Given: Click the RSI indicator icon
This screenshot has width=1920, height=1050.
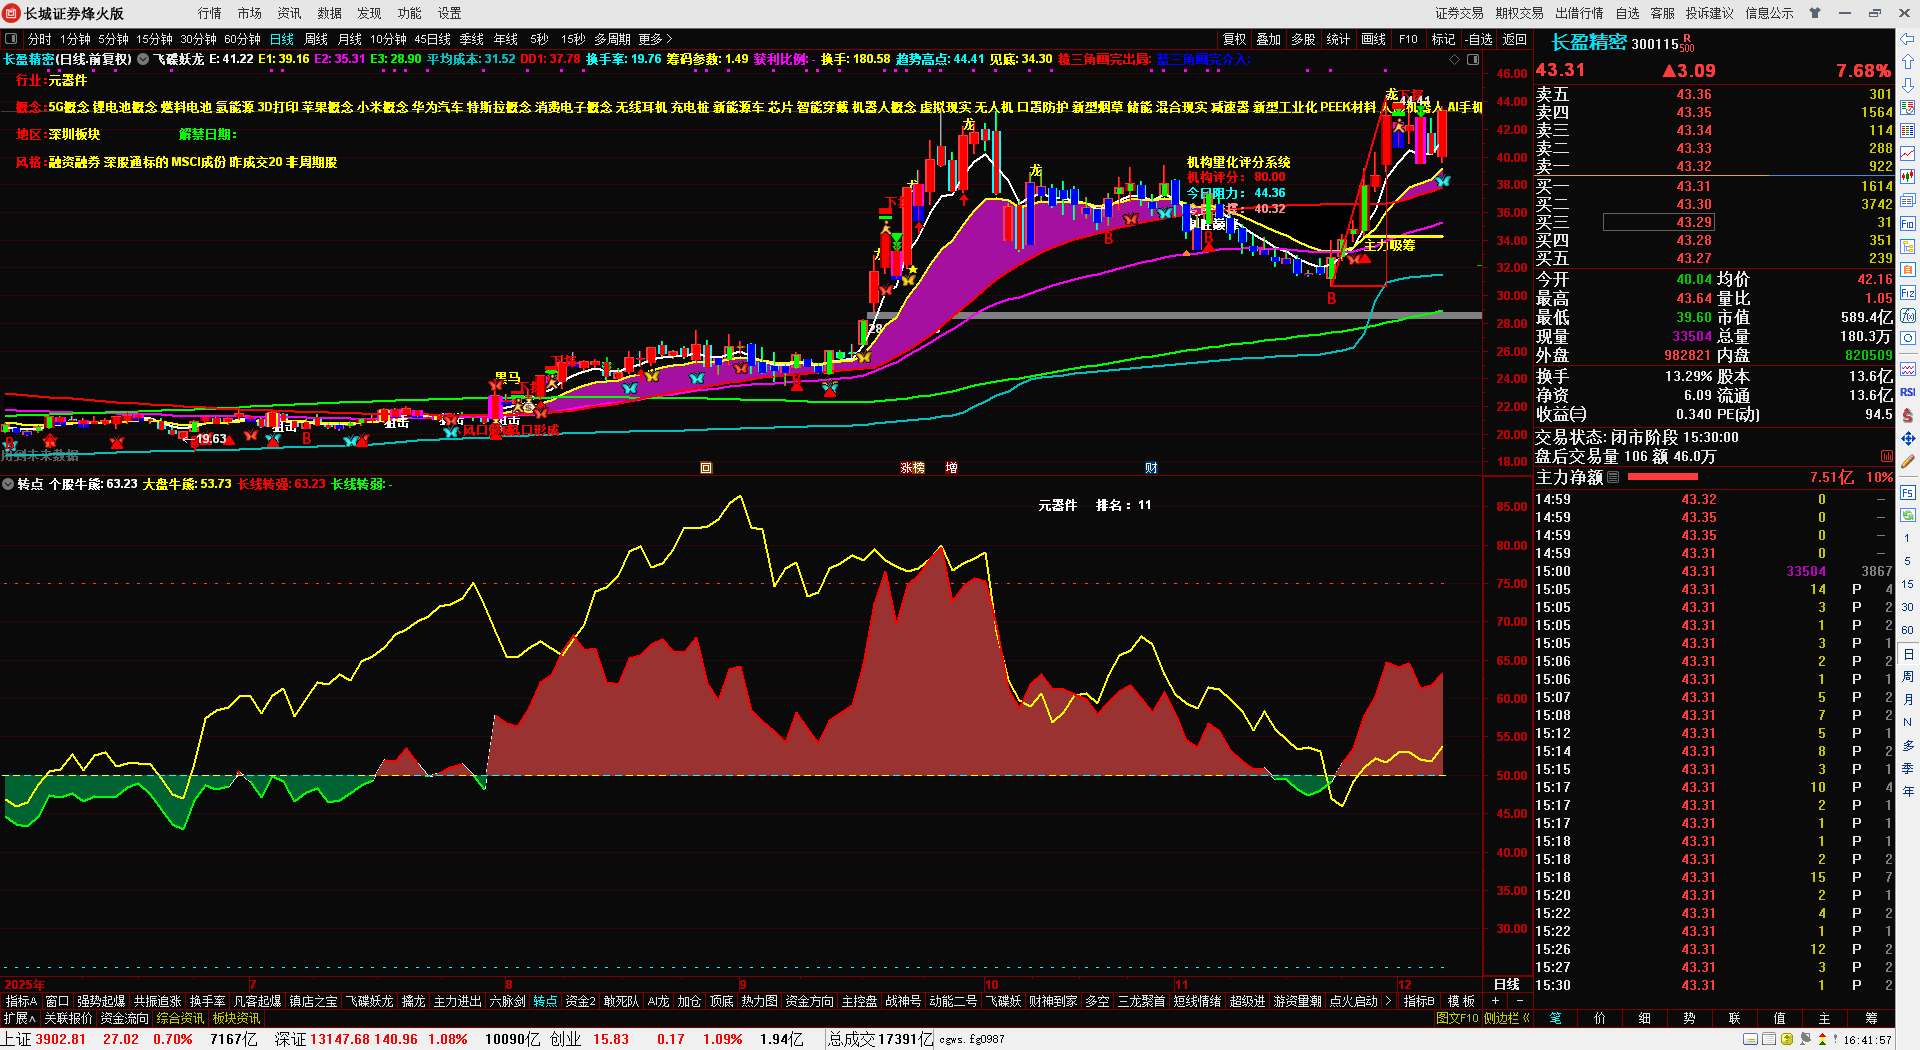Looking at the screenshot, I should click(x=1908, y=392).
